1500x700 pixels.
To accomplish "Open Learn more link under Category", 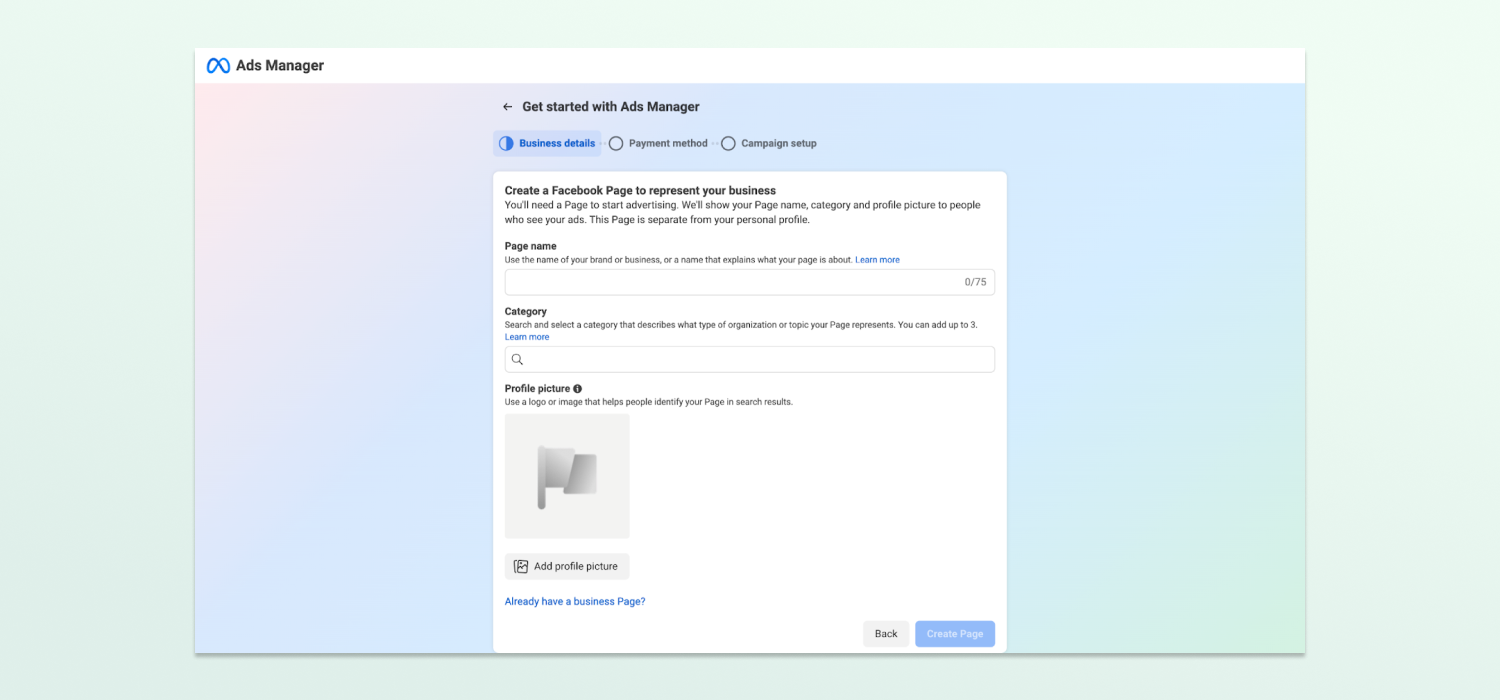I will tap(527, 337).
